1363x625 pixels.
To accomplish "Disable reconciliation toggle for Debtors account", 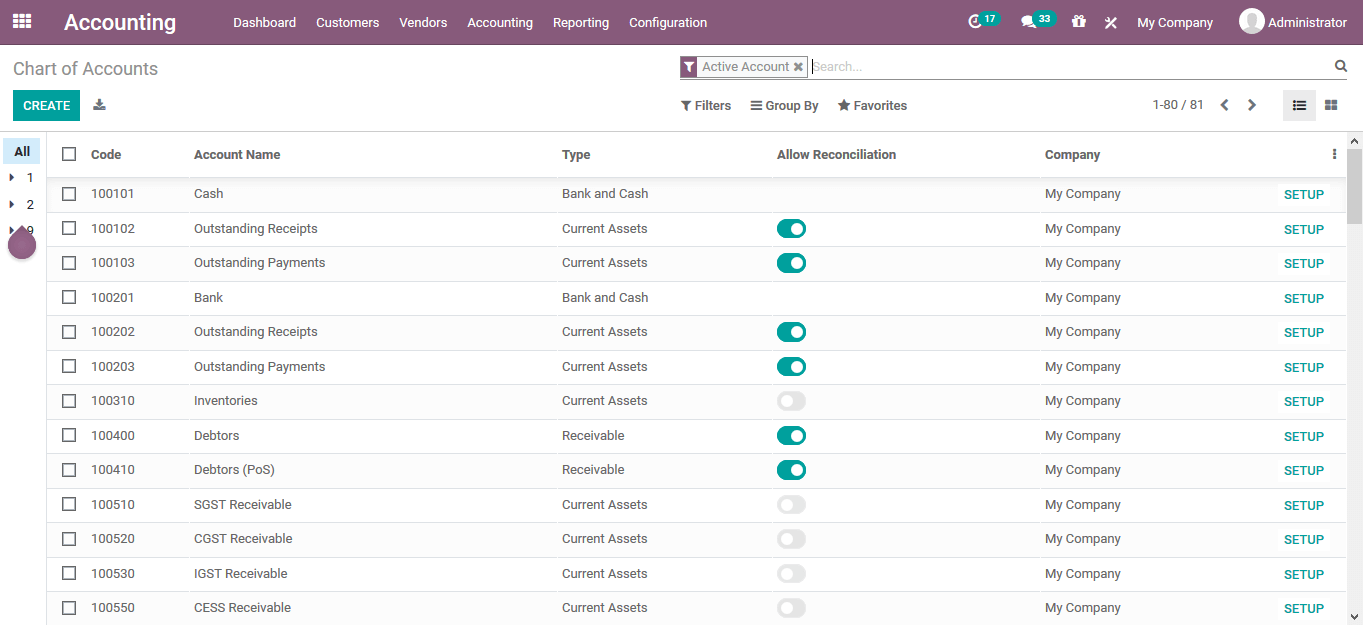I will [x=791, y=435].
